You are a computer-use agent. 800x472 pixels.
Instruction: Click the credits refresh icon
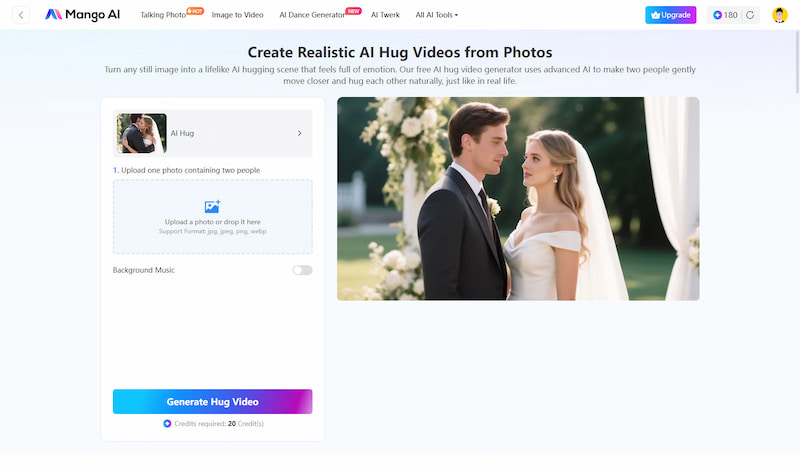click(750, 15)
